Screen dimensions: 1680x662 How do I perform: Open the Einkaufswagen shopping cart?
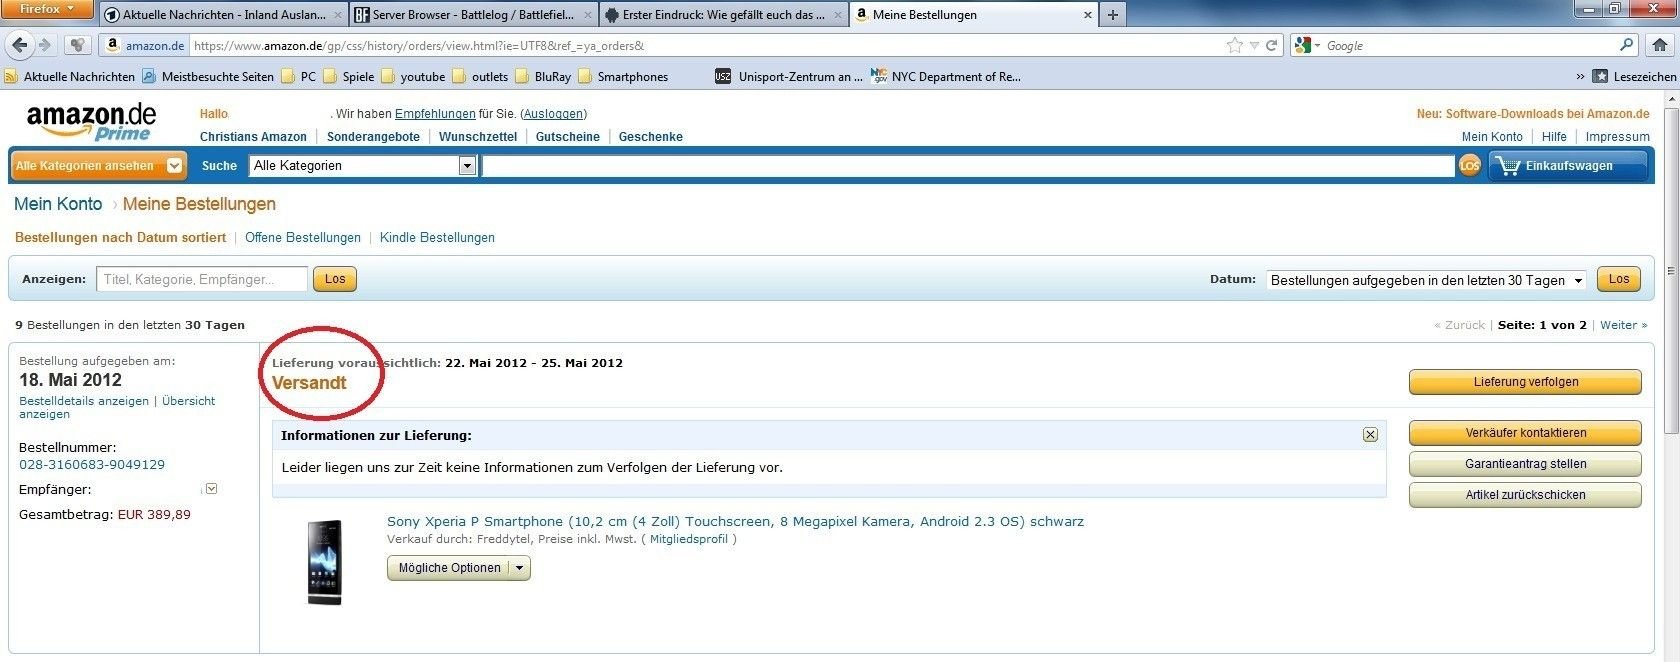[x=1568, y=166]
